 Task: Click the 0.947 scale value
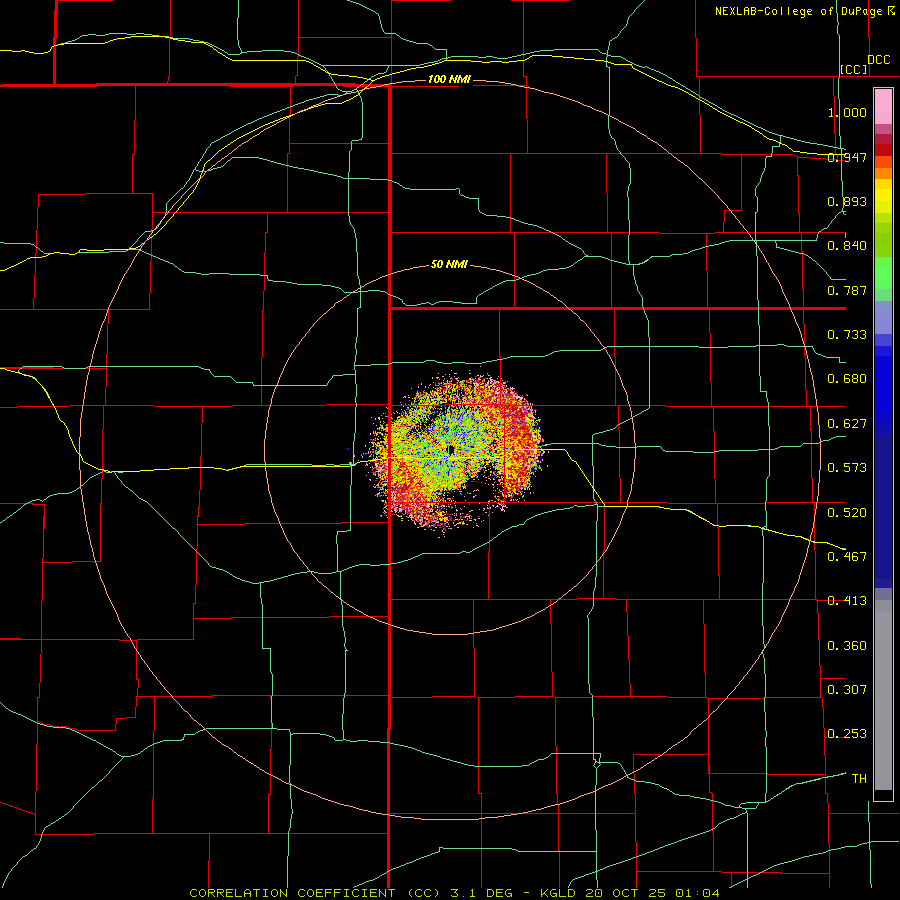[847, 157]
